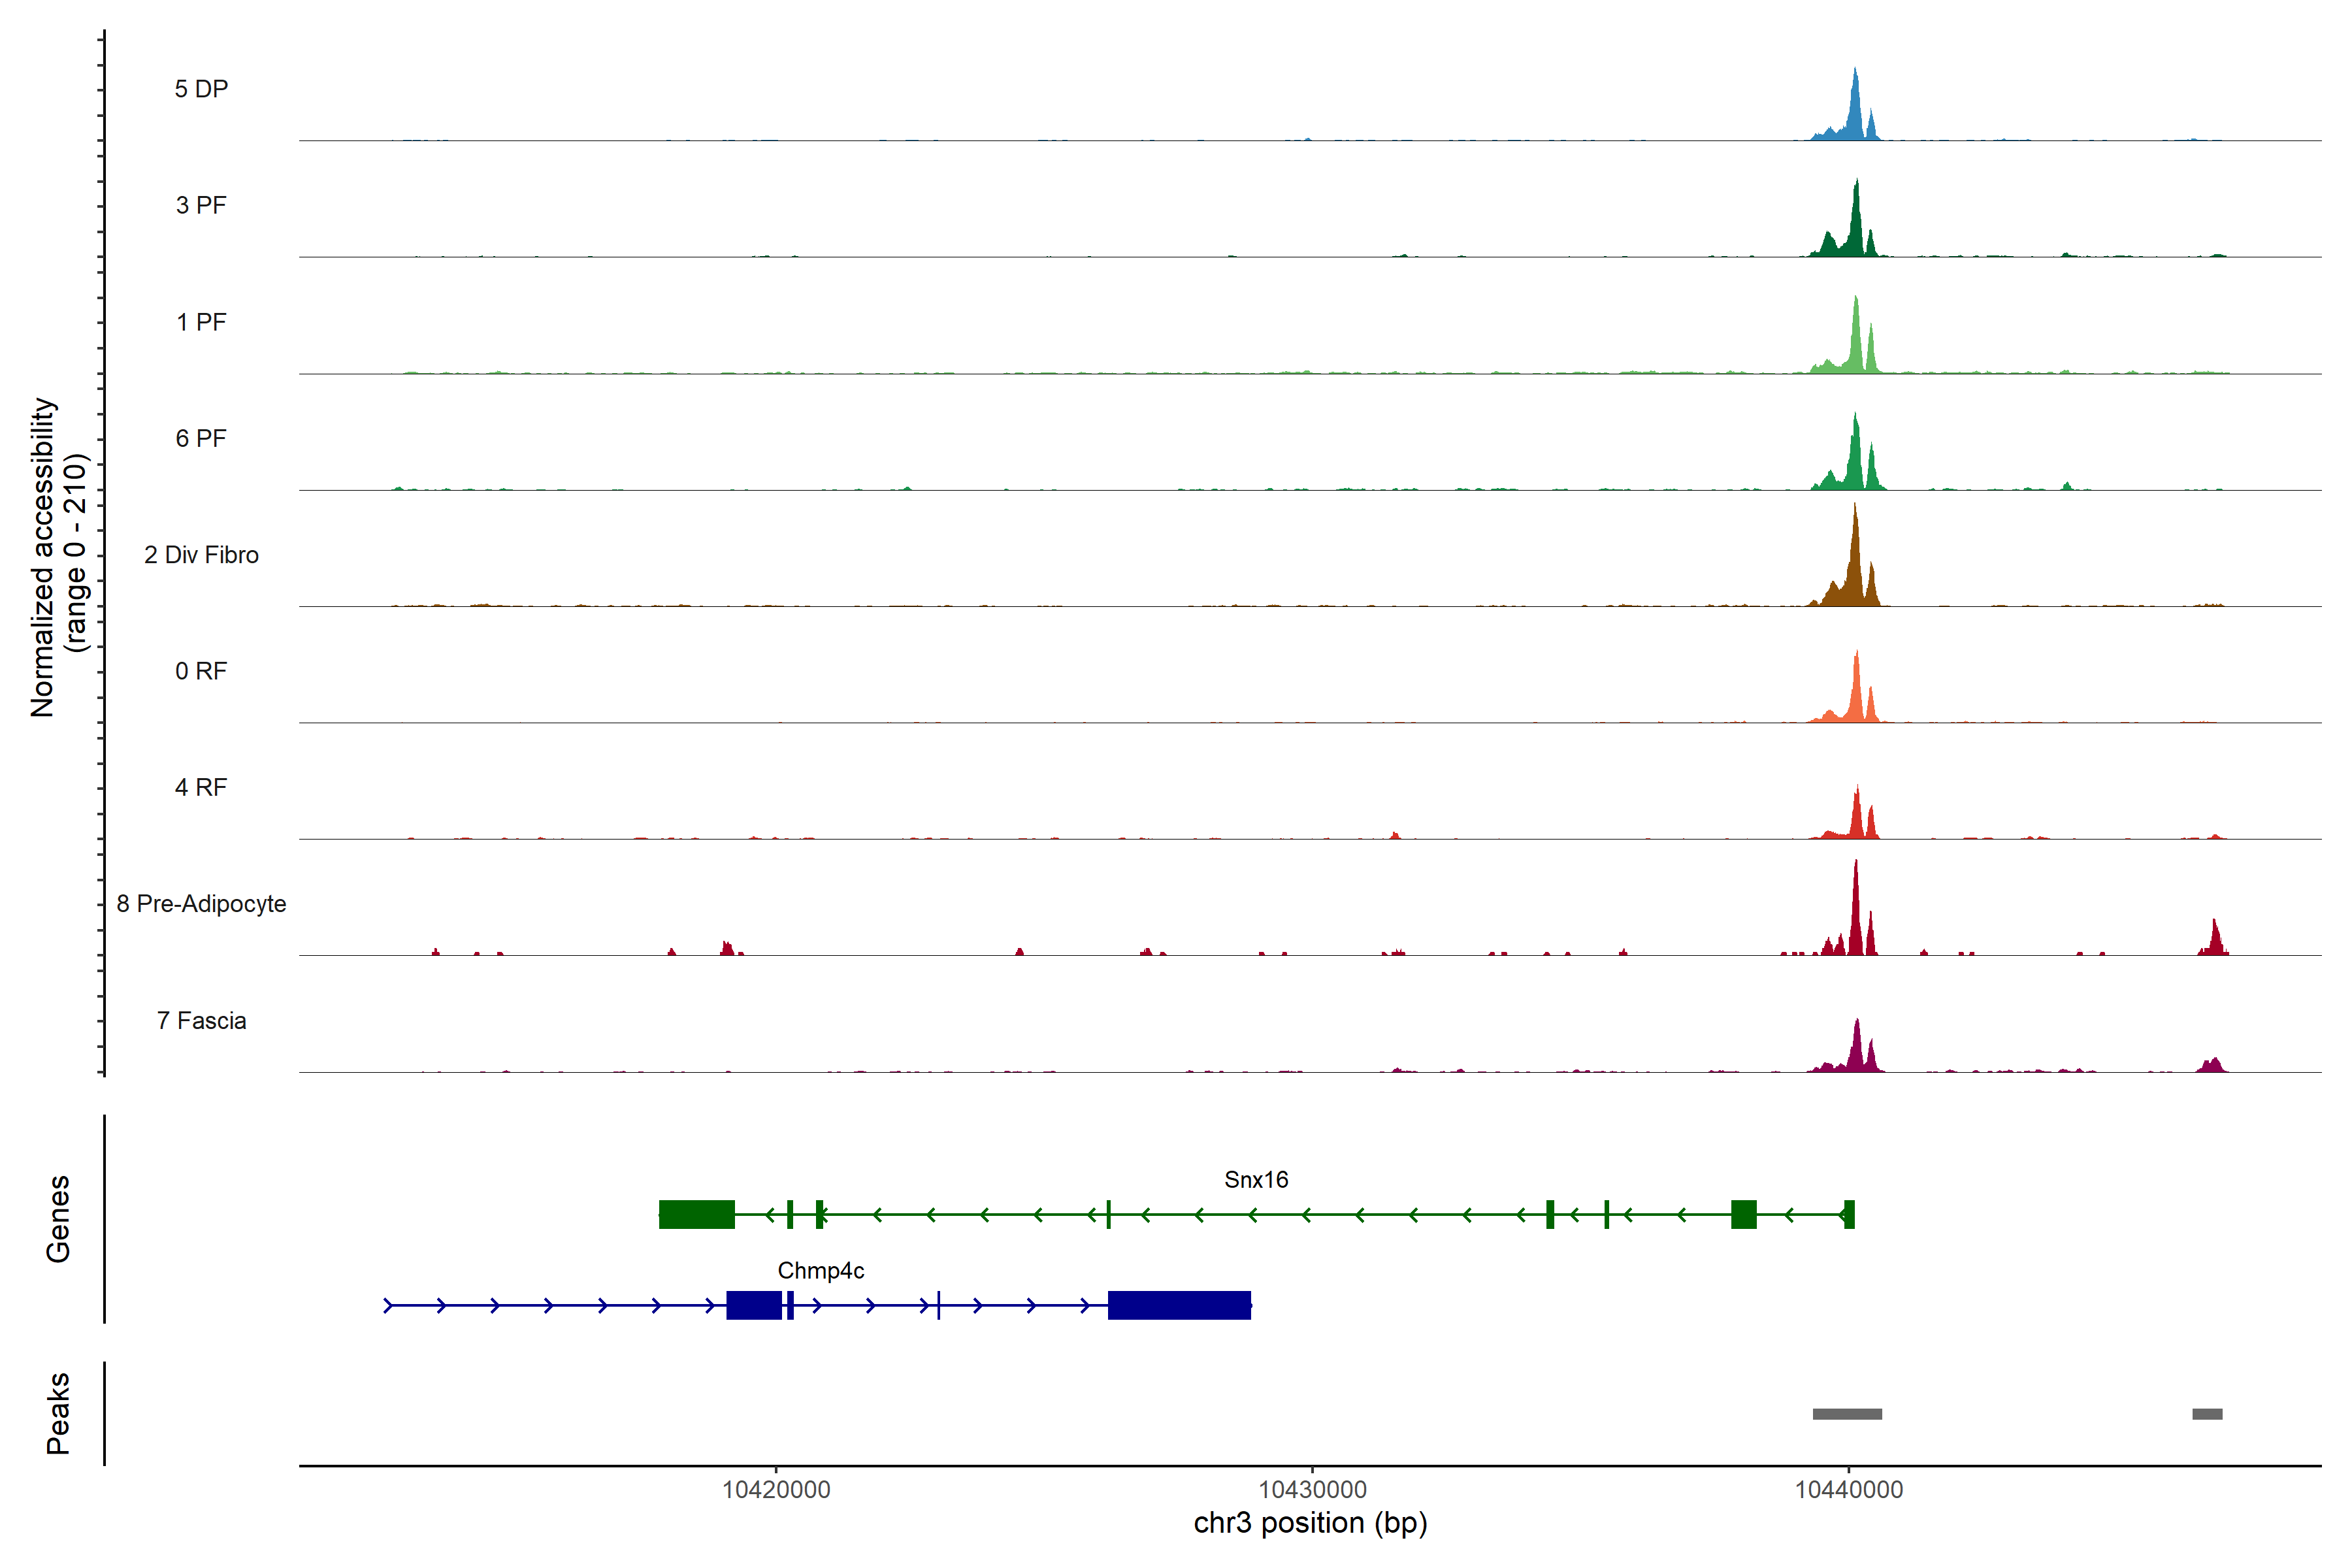Click the Genes panel label

58,1219
